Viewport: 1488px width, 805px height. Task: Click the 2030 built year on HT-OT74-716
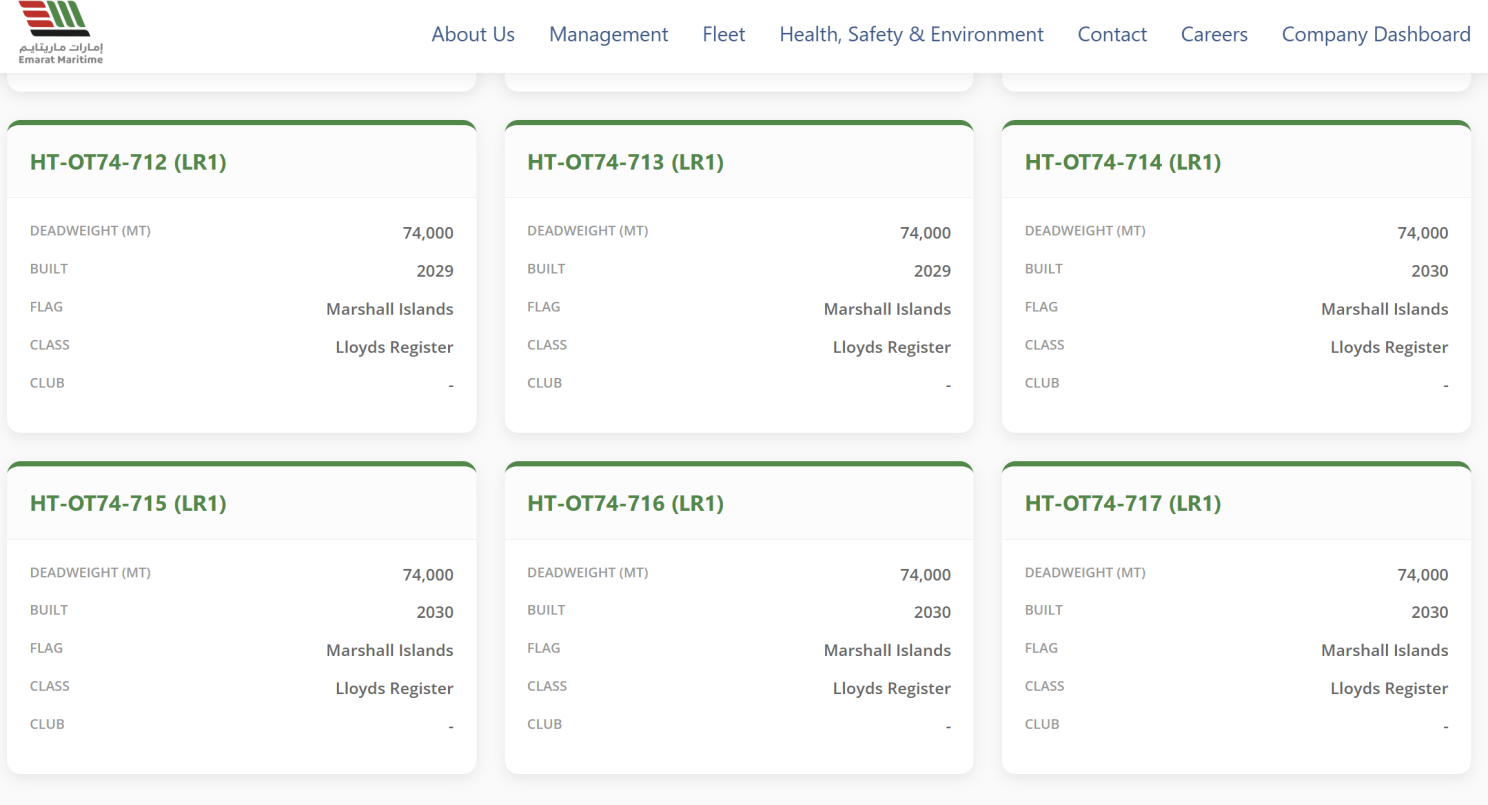click(x=932, y=612)
